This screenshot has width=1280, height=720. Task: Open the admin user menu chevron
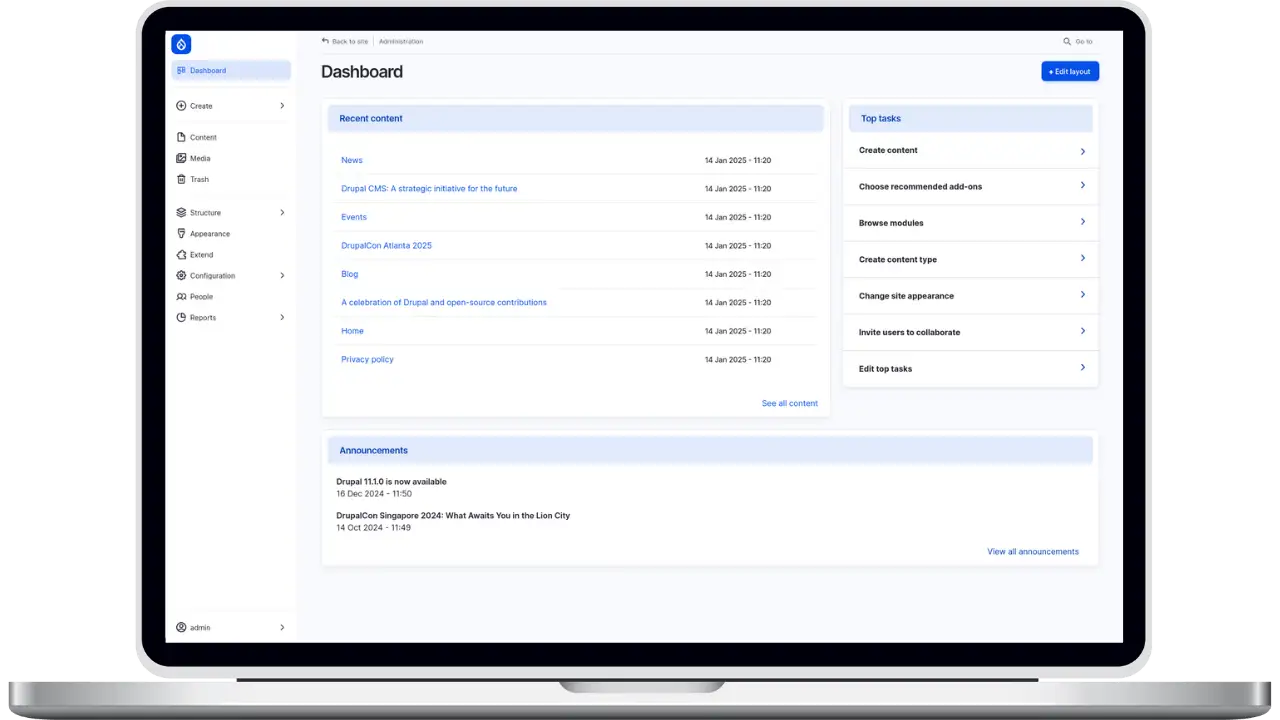[x=282, y=628]
